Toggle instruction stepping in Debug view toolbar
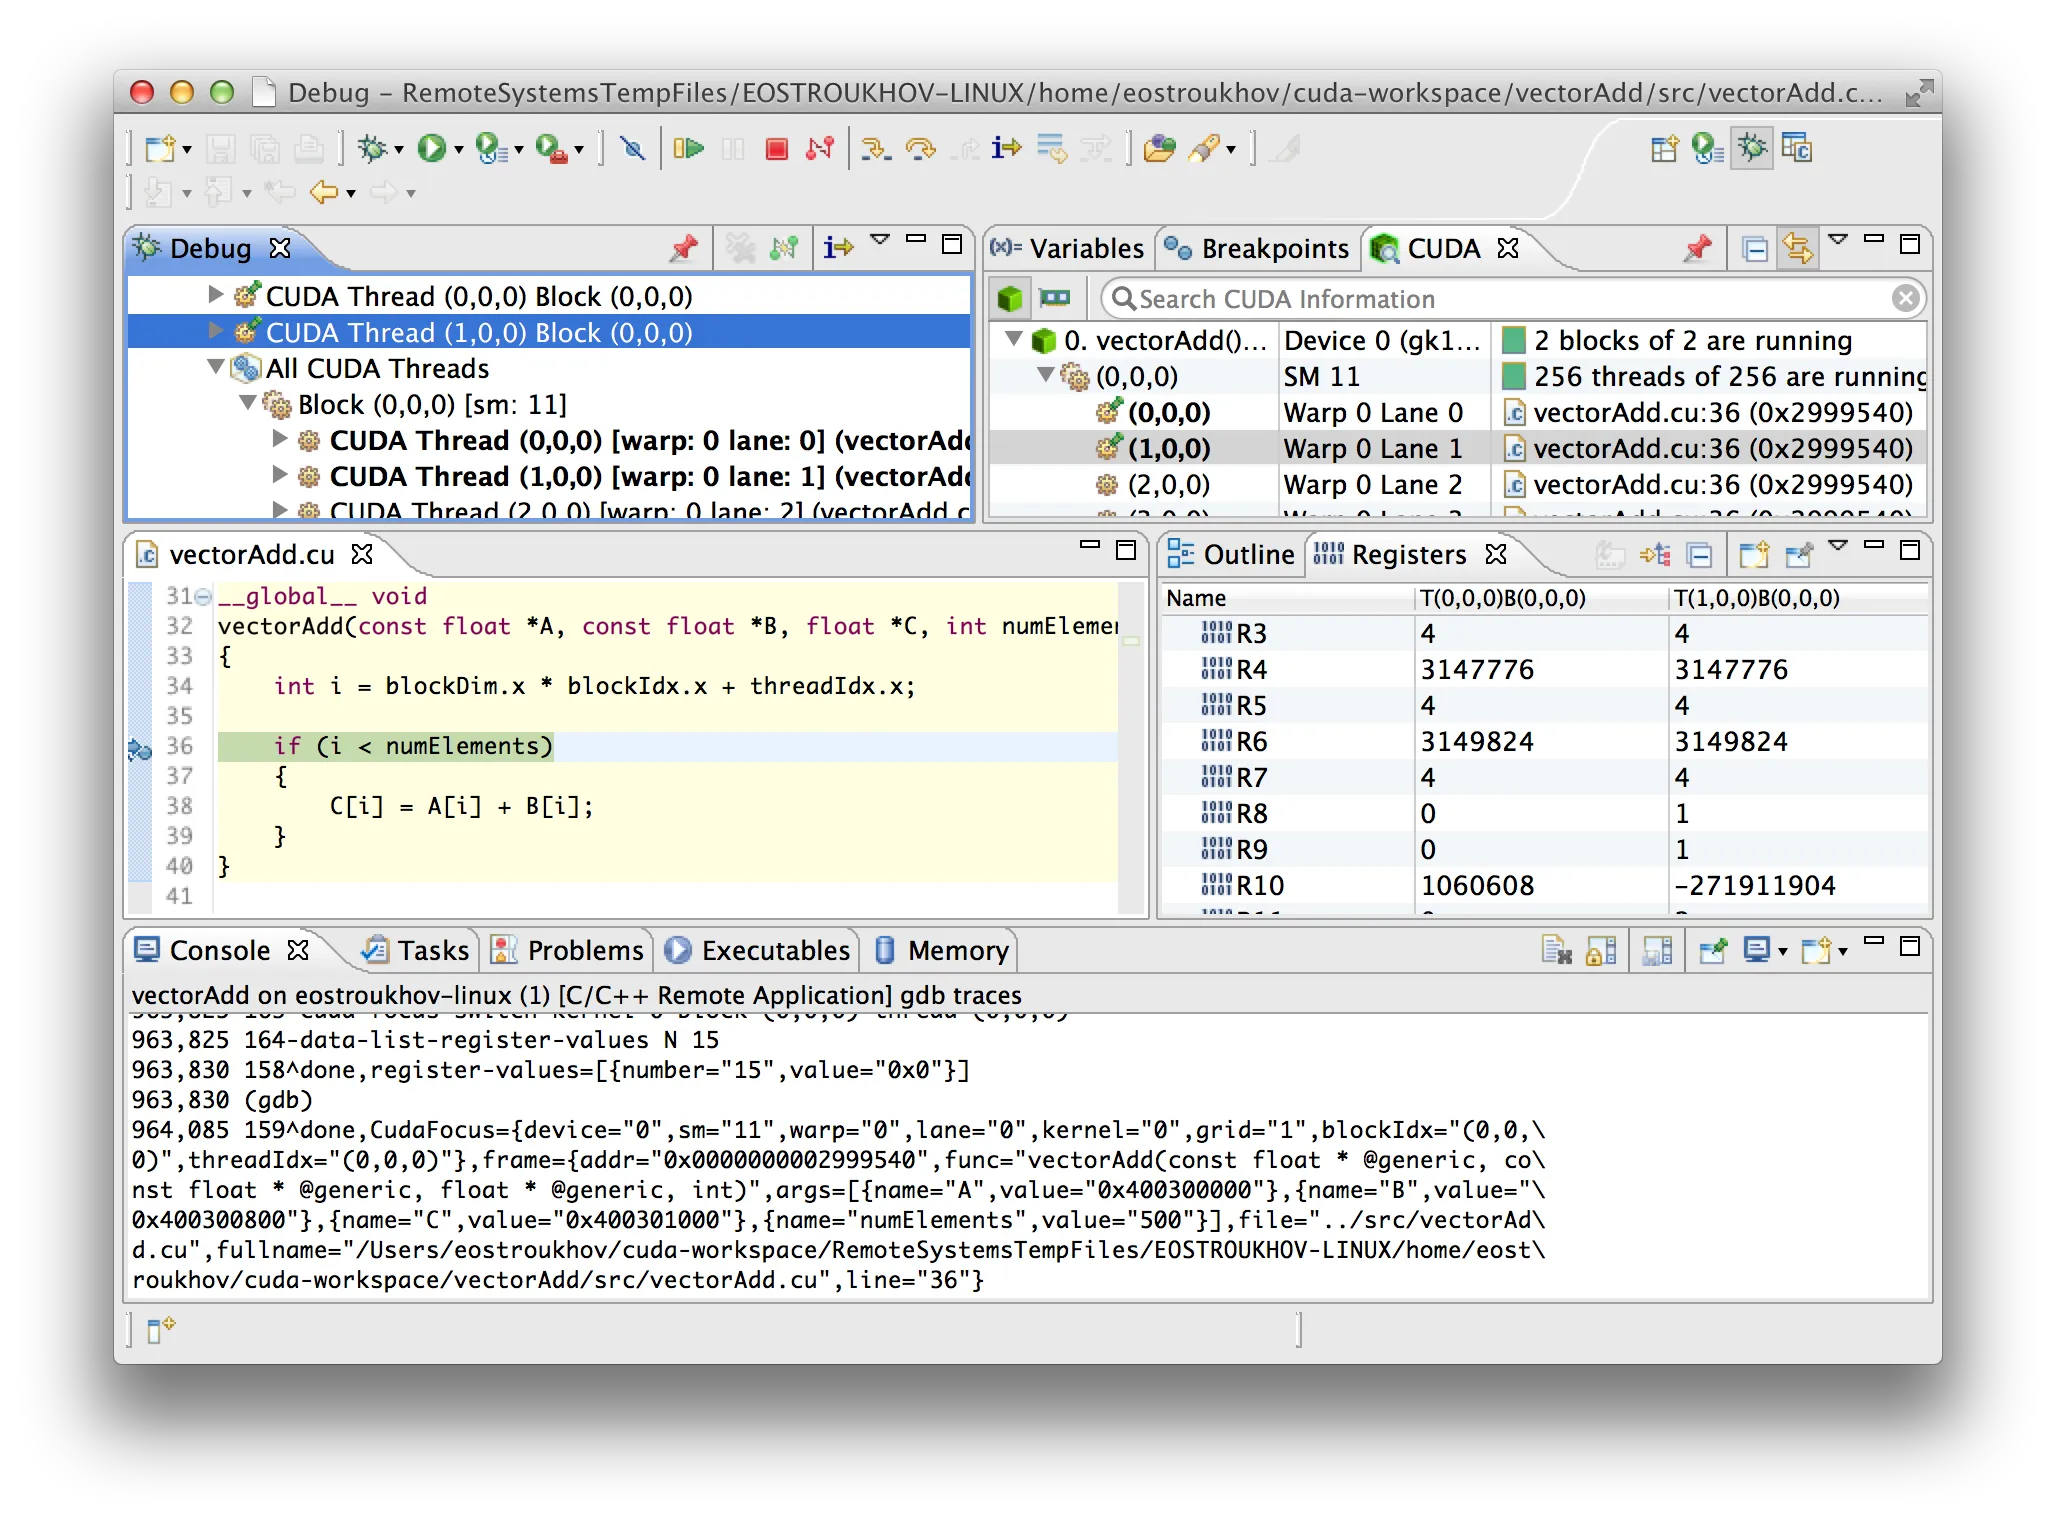Image resolution: width=2056 pixels, height=1522 pixels. point(838,247)
